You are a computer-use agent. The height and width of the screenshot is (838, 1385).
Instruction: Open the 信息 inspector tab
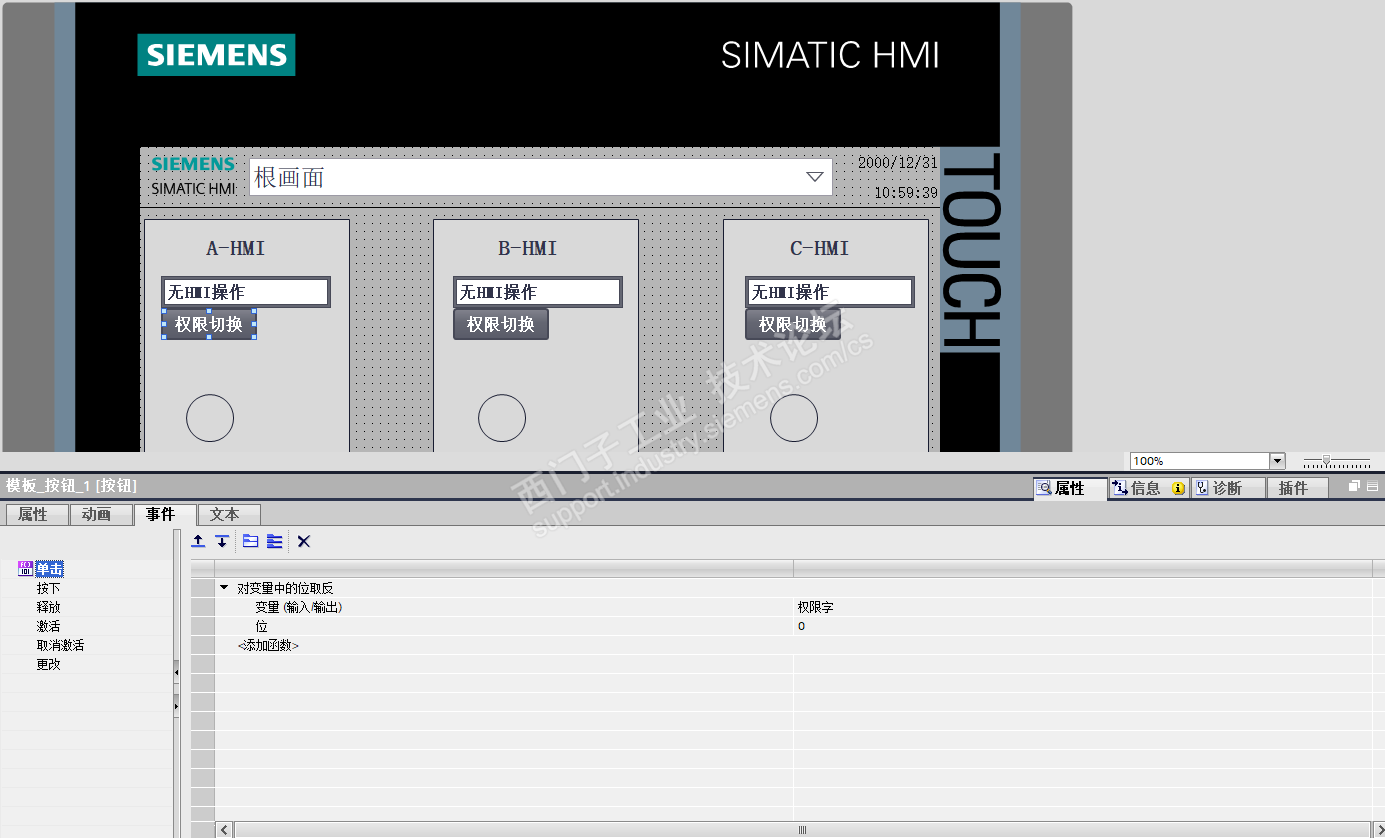click(1148, 488)
